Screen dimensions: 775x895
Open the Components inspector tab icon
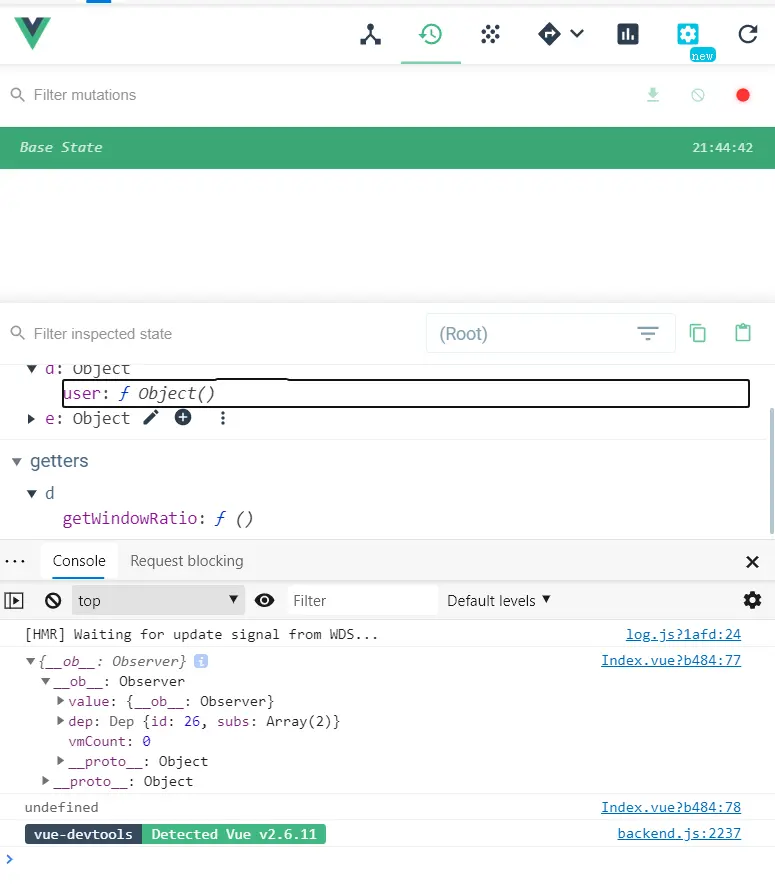click(x=371, y=34)
